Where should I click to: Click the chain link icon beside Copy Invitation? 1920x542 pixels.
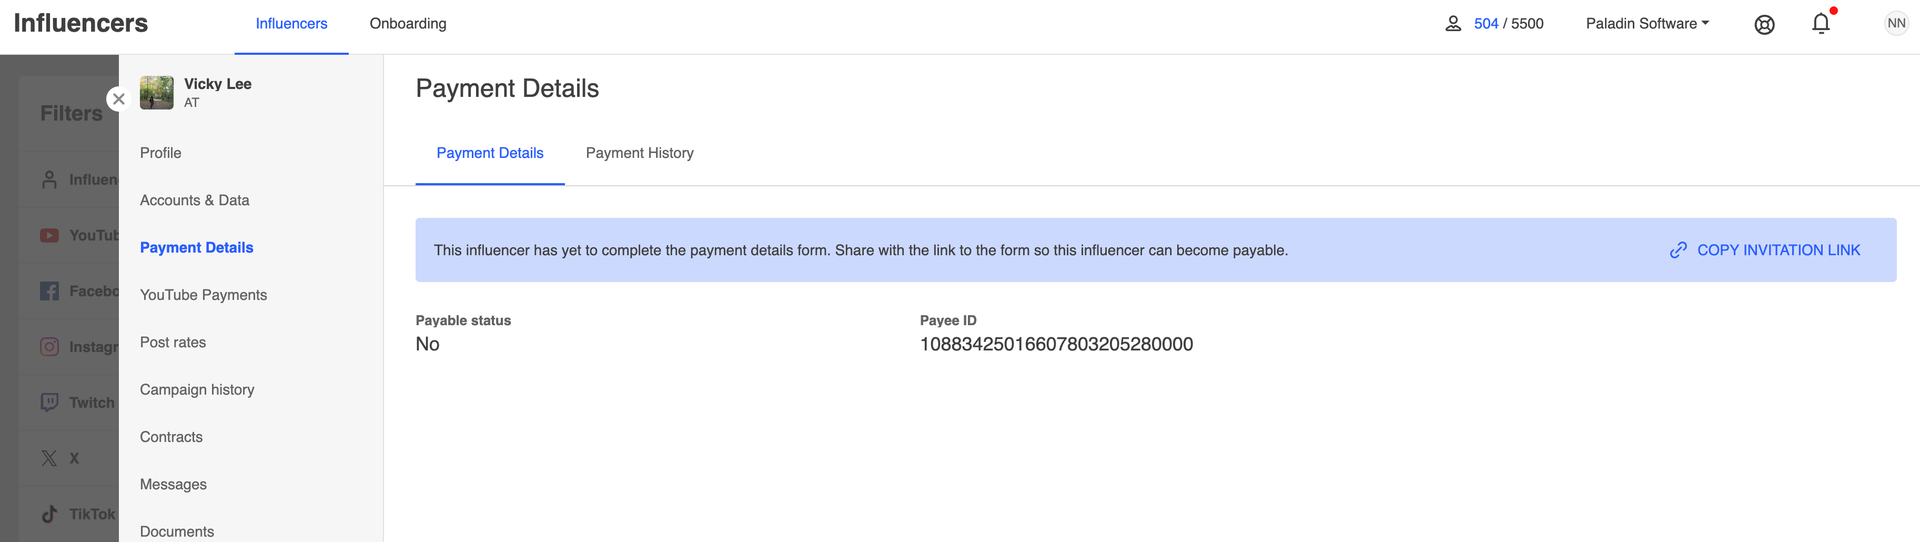tap(1678, 250)
